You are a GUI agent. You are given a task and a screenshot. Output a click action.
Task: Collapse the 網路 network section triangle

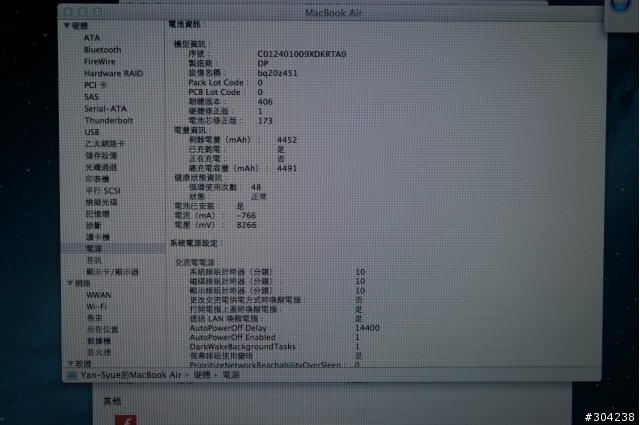(70, 283)
